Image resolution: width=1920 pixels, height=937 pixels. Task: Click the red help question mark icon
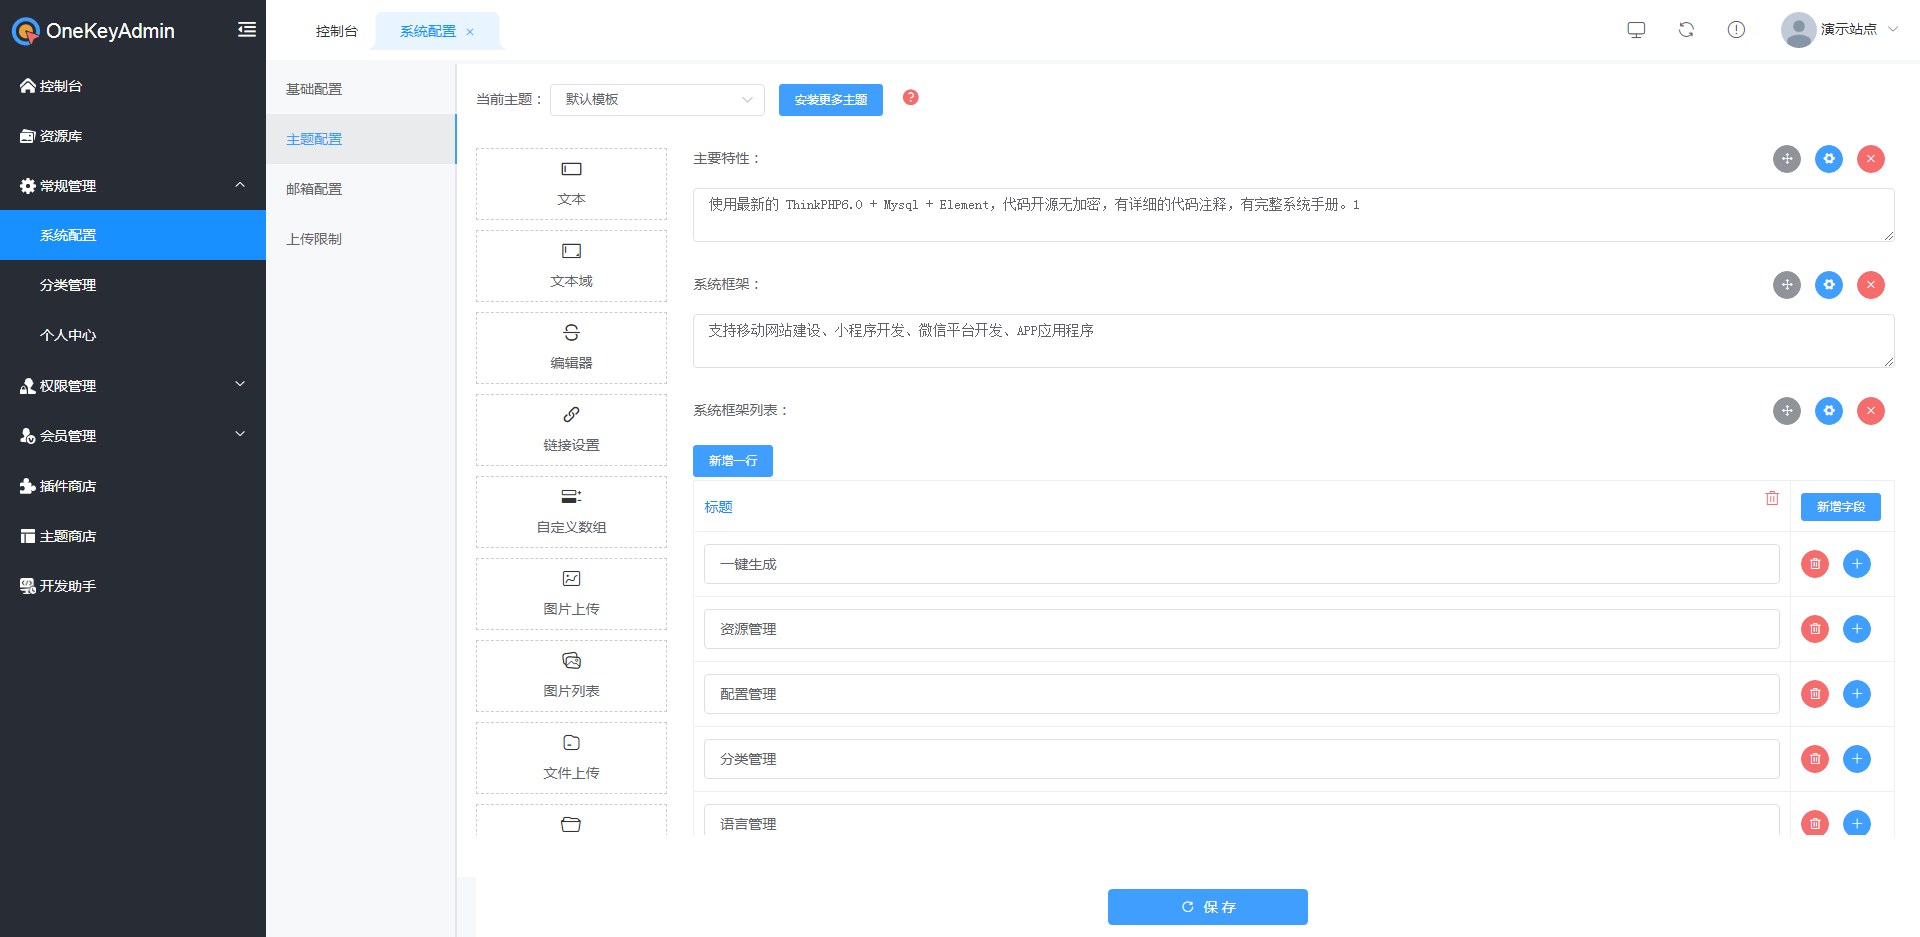(x=910, y=97)
